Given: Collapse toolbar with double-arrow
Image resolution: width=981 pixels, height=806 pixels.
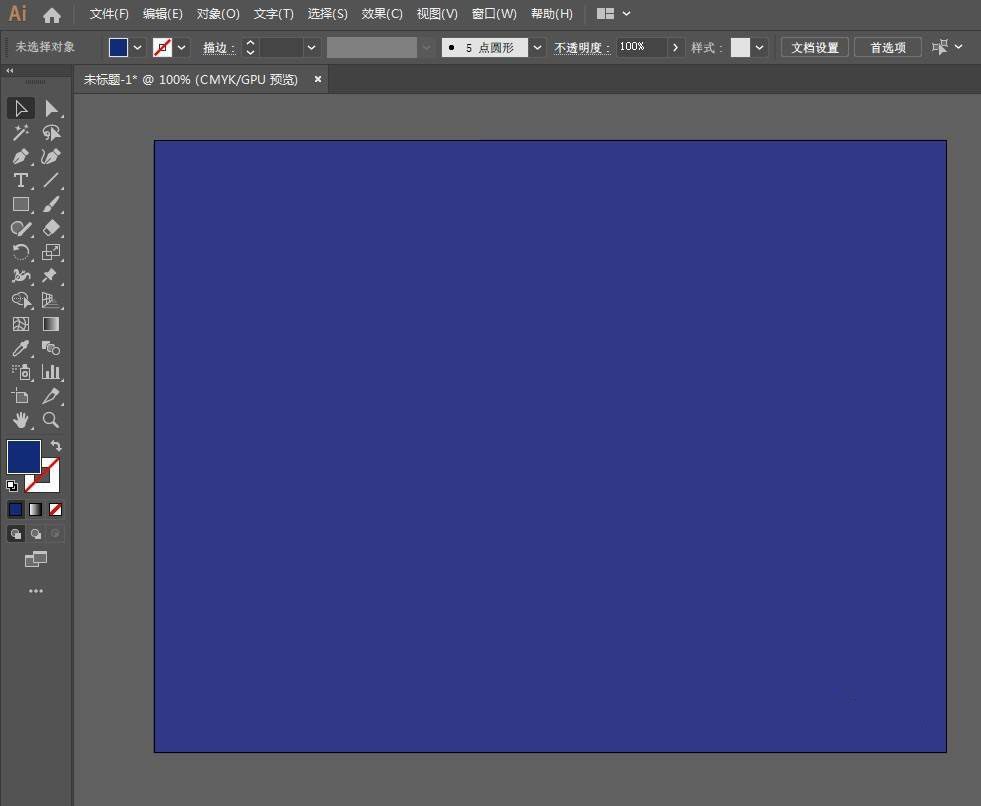Looking at the screenshot, I should tap(9, 71).
